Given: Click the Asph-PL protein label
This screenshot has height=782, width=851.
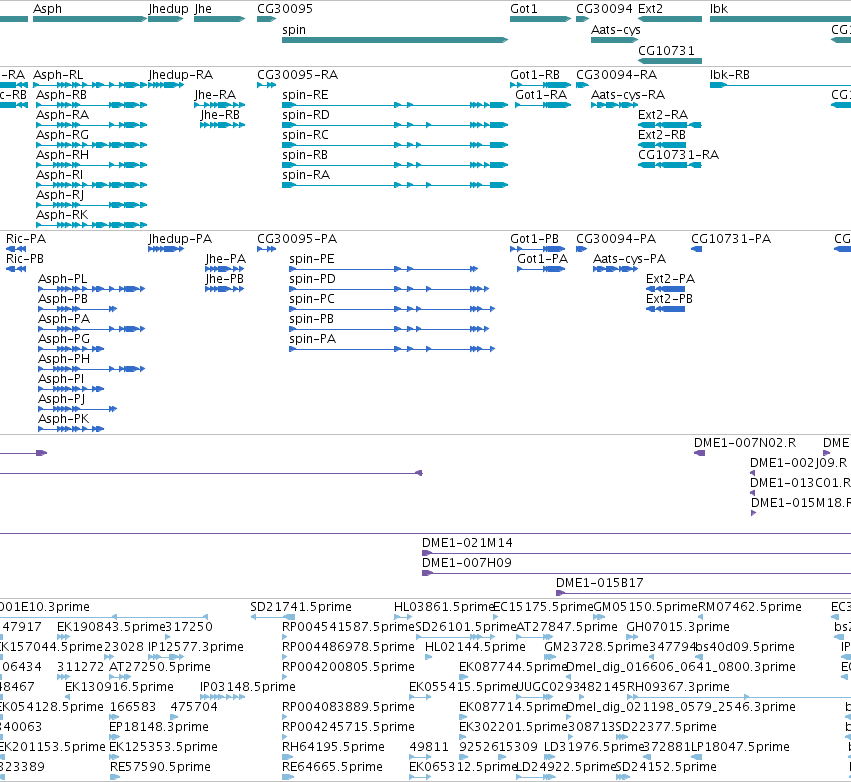Looking at the screenshot, I should 62,279.
